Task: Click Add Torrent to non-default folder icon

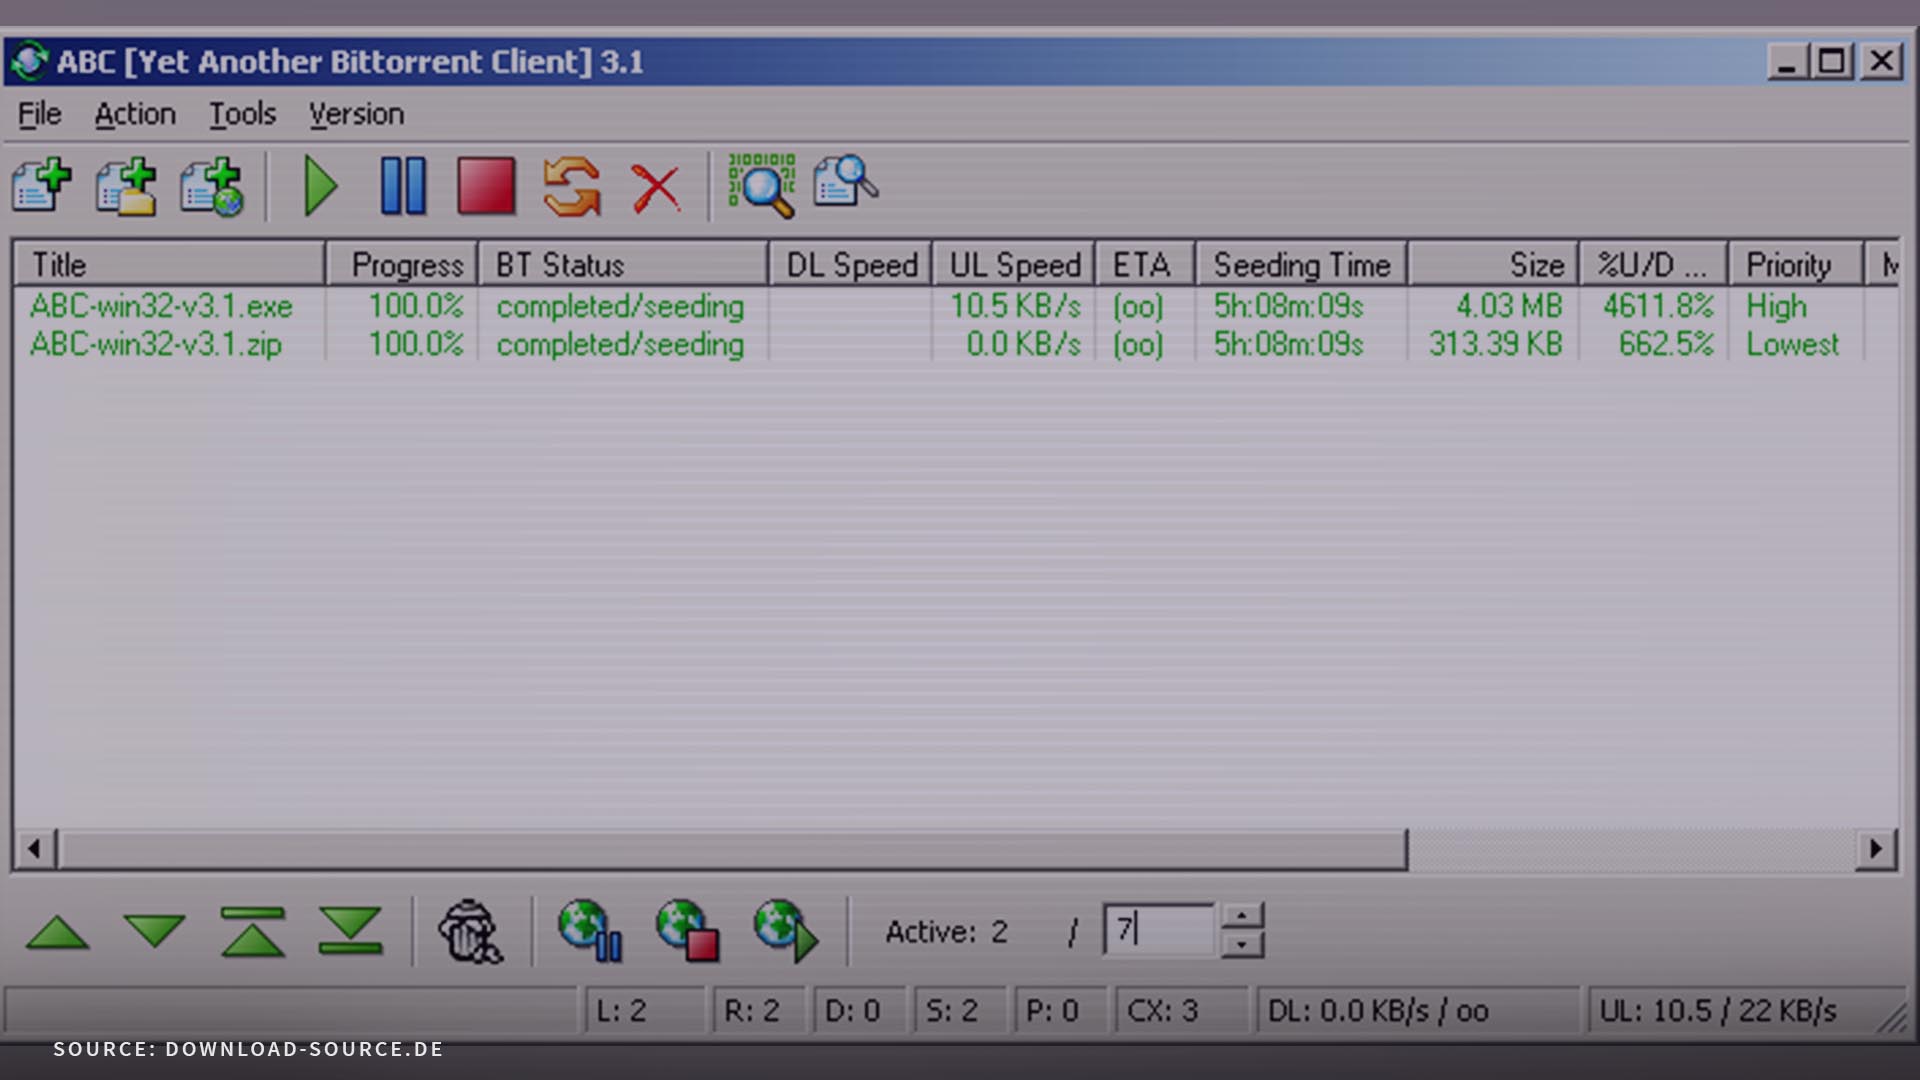Action: point(126,186)
